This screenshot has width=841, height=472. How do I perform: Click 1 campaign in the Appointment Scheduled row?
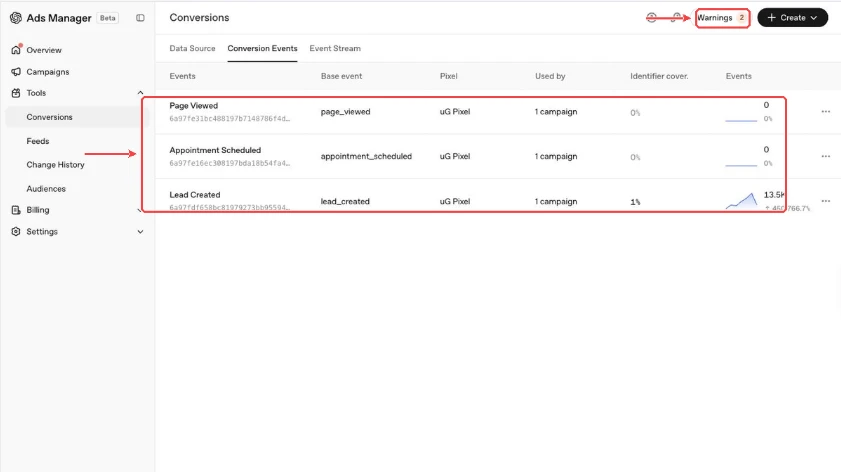point(556,156)
